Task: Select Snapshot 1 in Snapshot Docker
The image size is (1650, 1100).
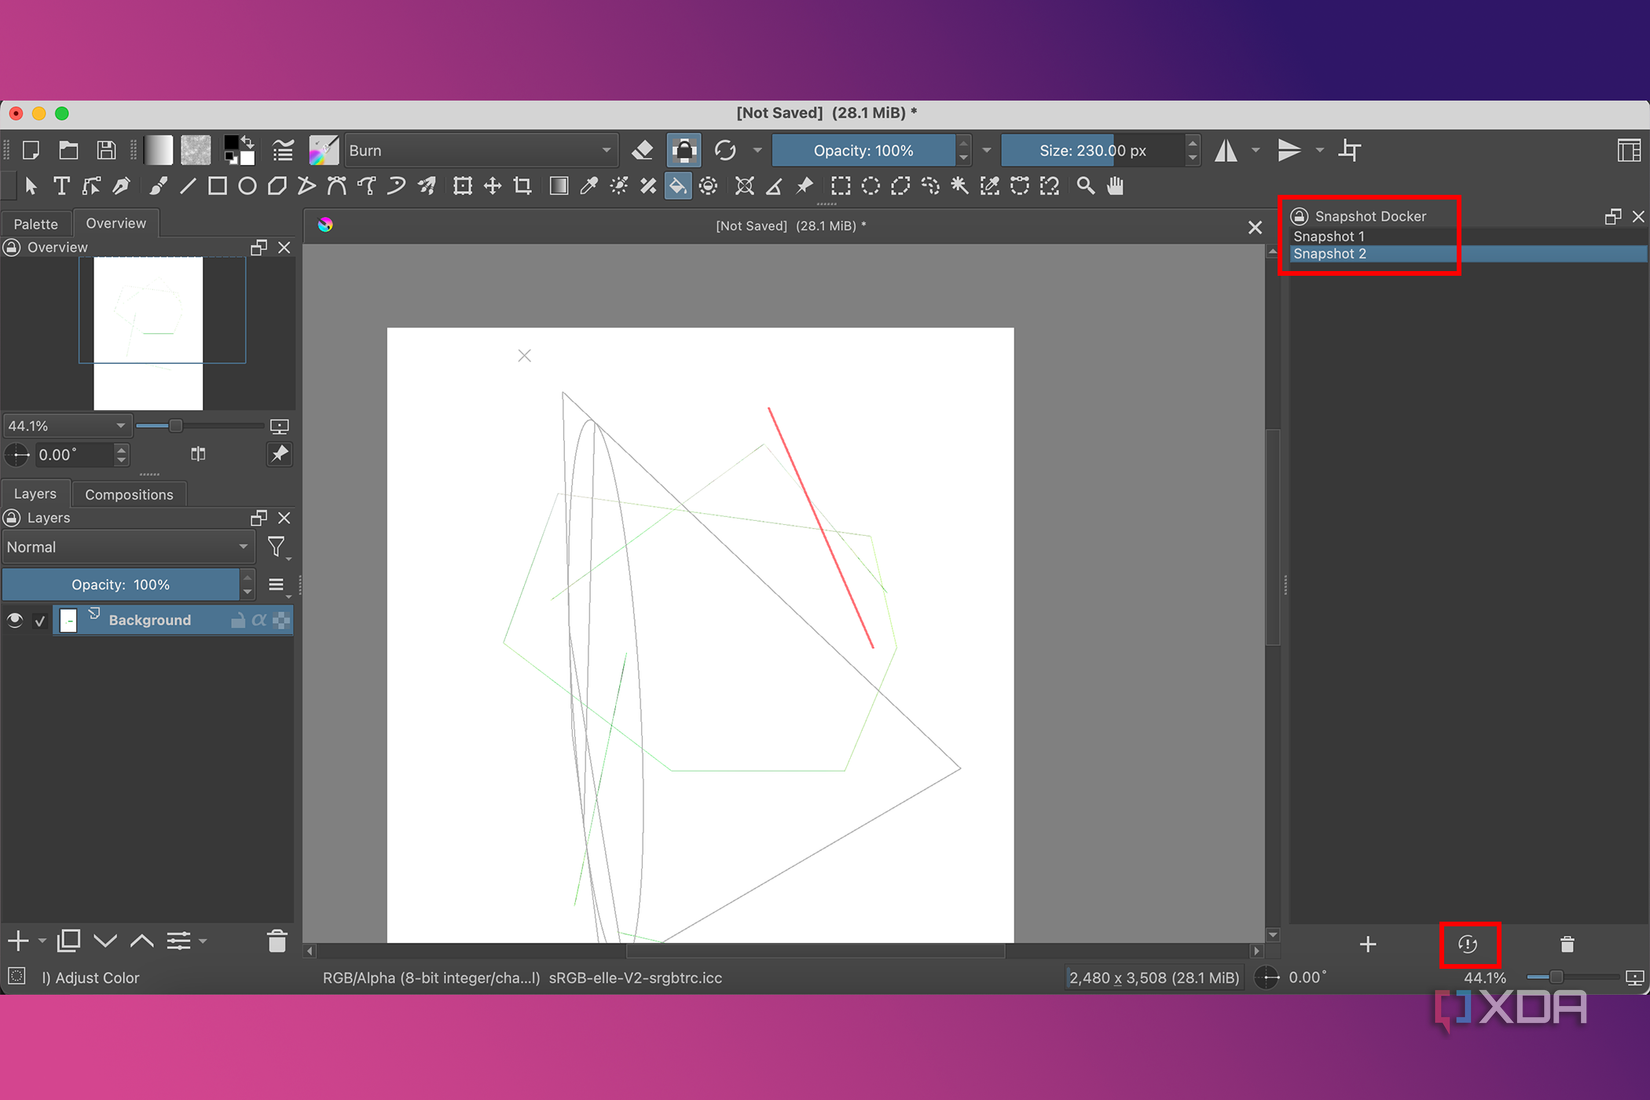Action: (x=1467, y=236)
